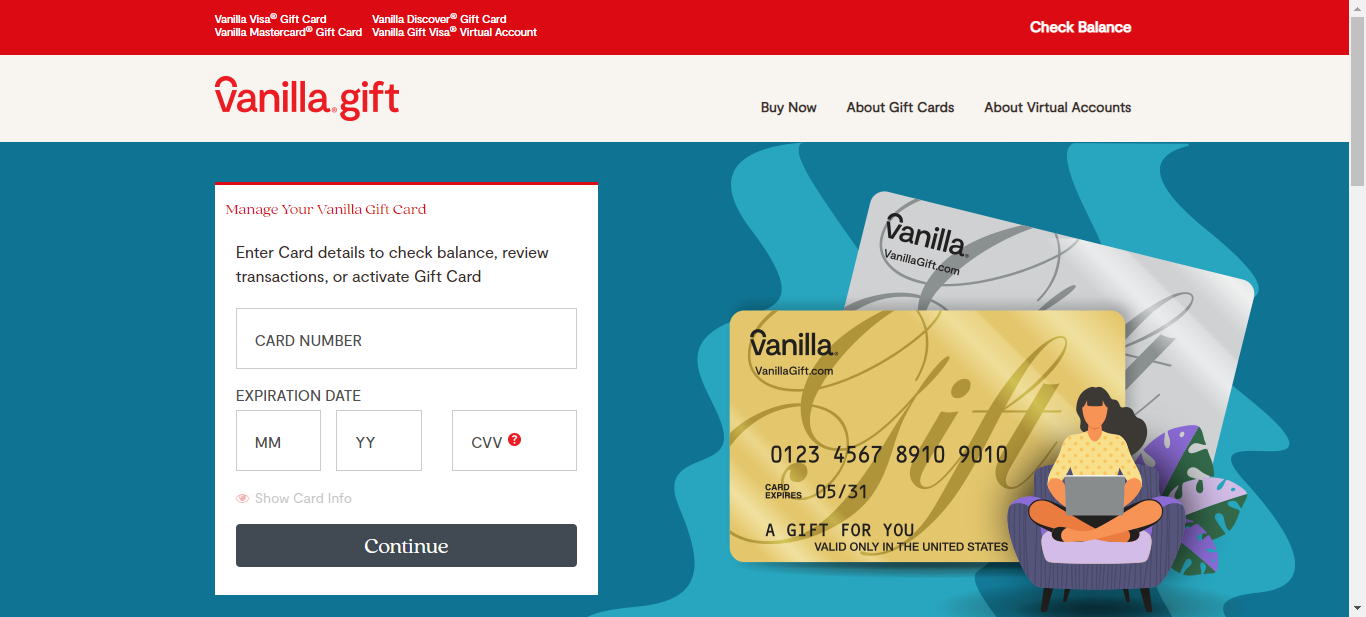The image size is (1366, 617).
Task: Click the eye icon beside Show Card Info
Action: click(241, 497)
